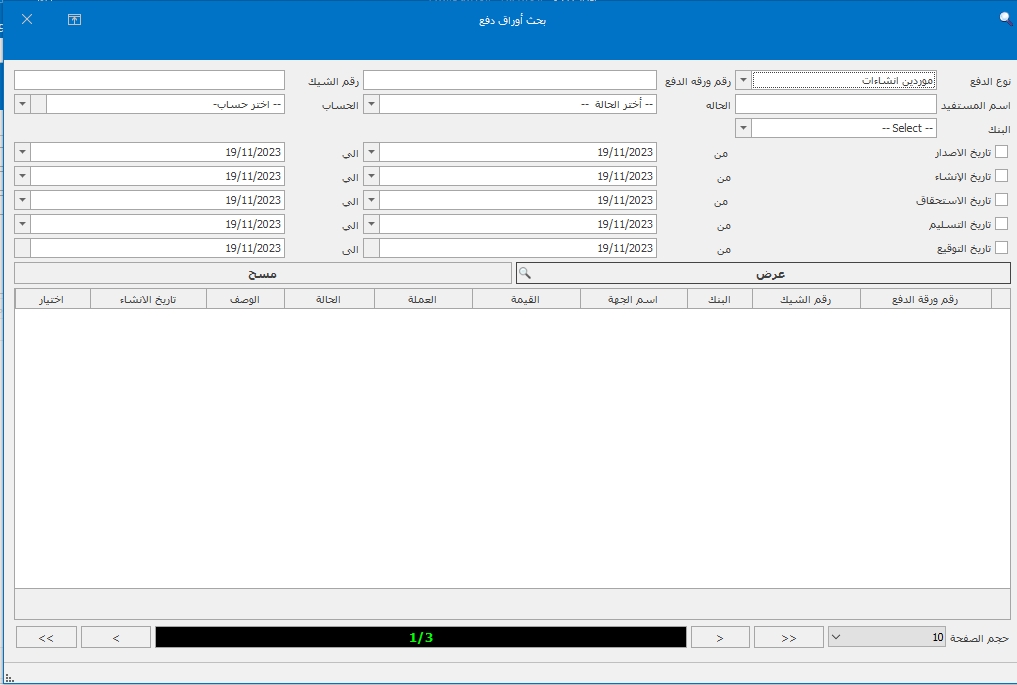This screenshot has width=1017, height=685.
Task: Click the search icon on the عرض button
Action: point(524,274)
